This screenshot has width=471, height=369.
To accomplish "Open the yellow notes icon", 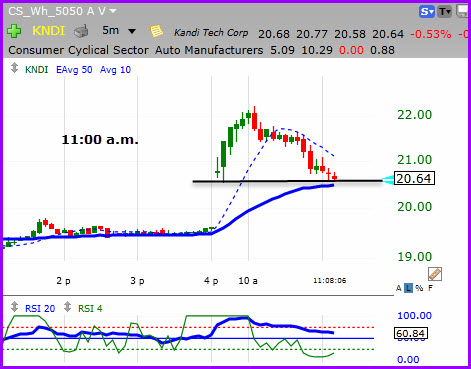I will tap(156, 31).
